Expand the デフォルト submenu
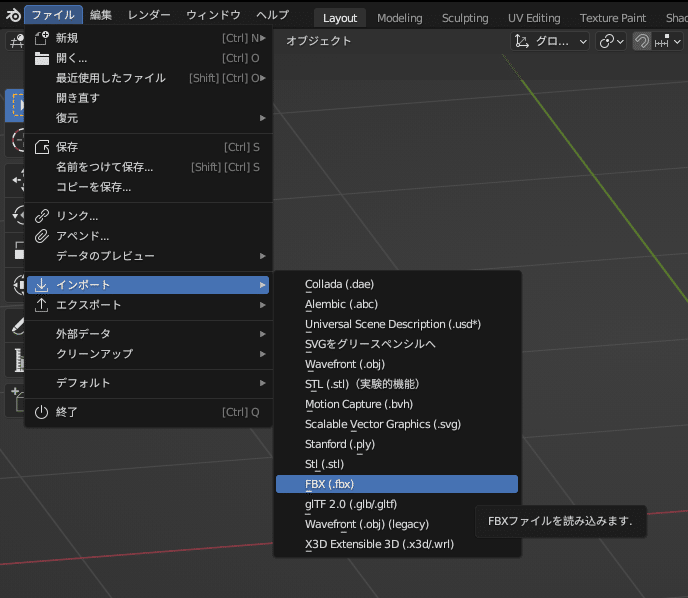 coord(149,383)
